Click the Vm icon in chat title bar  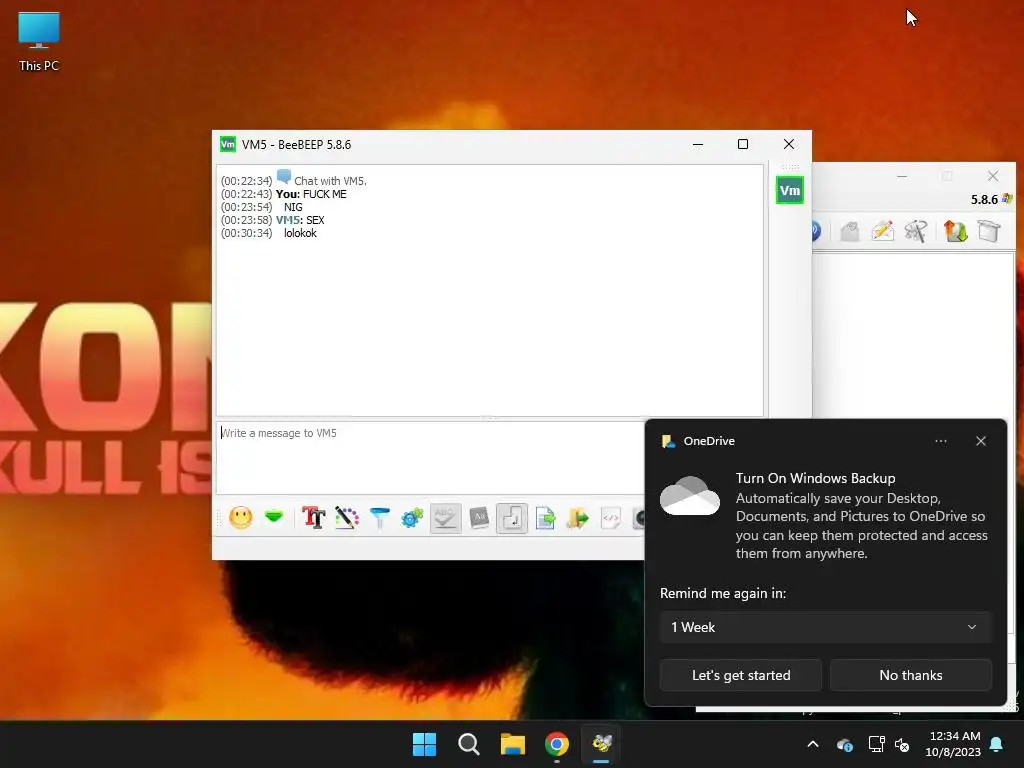(x=227, y=144)
